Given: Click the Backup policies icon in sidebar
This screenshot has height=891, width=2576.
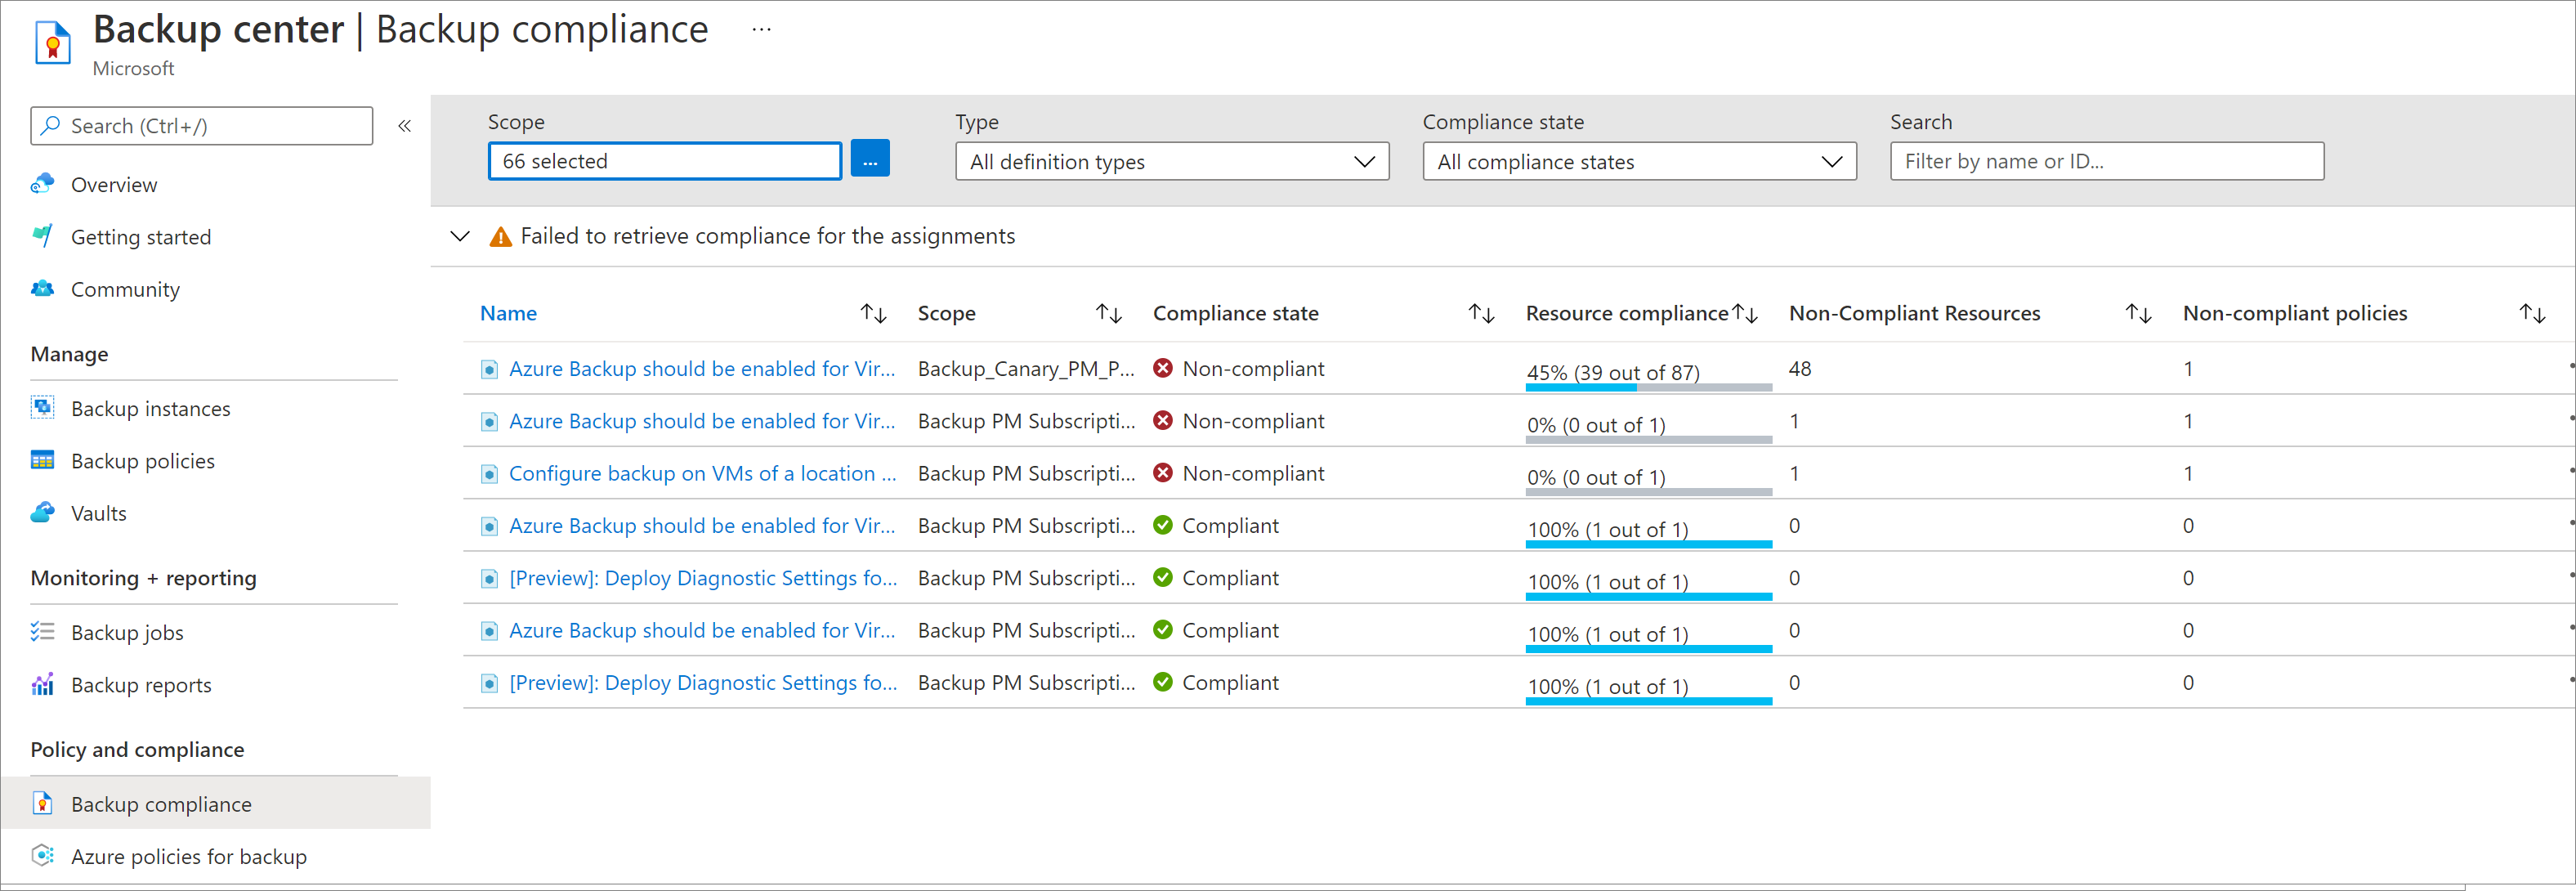Looking at the screenshot, I should click(x=42, y=459).
